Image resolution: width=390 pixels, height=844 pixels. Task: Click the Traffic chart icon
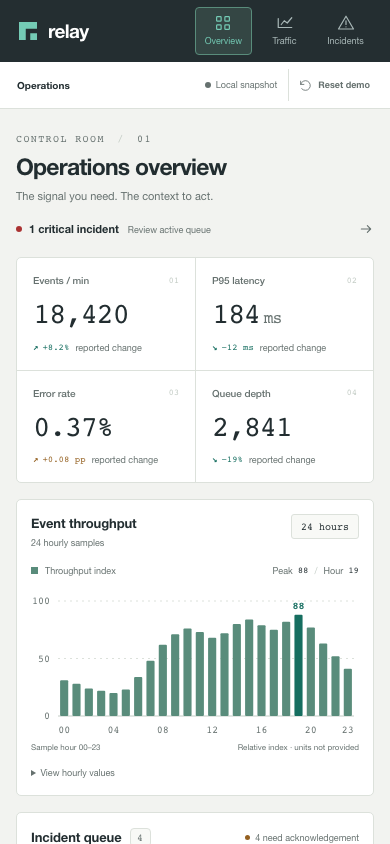pyautogui.click(x=285, y=23)
